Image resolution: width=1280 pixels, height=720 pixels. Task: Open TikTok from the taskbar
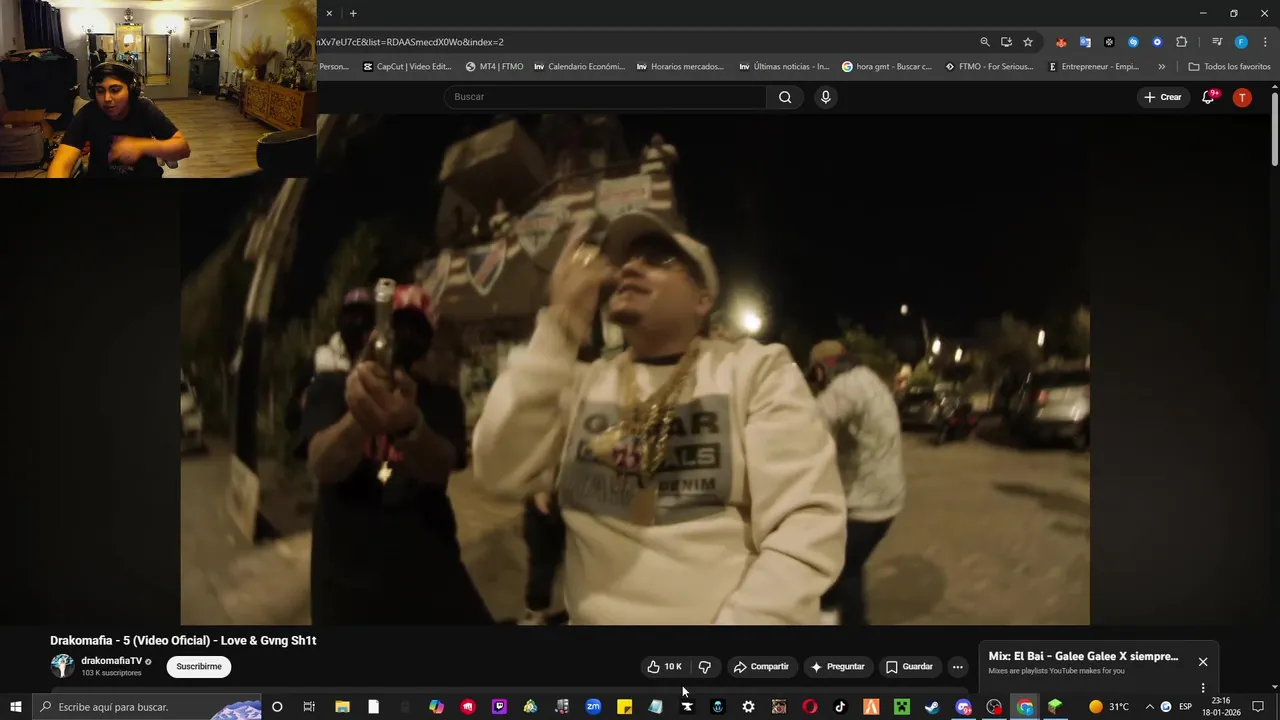[x=840, y=707]
